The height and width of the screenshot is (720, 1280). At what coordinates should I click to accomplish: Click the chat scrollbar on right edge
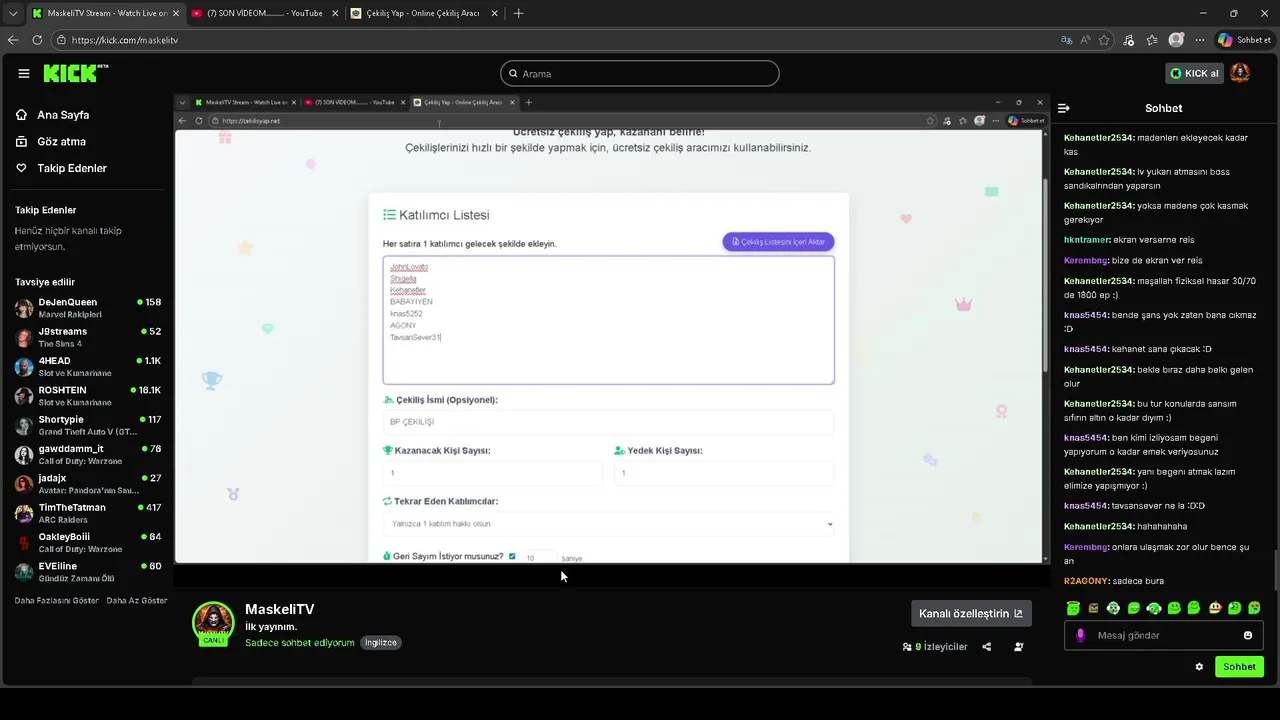tap(1275, 570)
